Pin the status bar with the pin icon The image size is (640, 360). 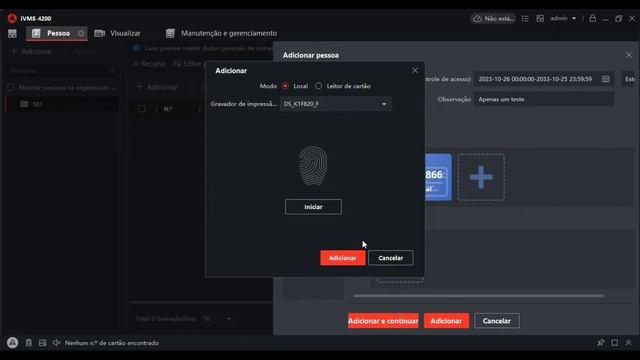pos(600,343)
